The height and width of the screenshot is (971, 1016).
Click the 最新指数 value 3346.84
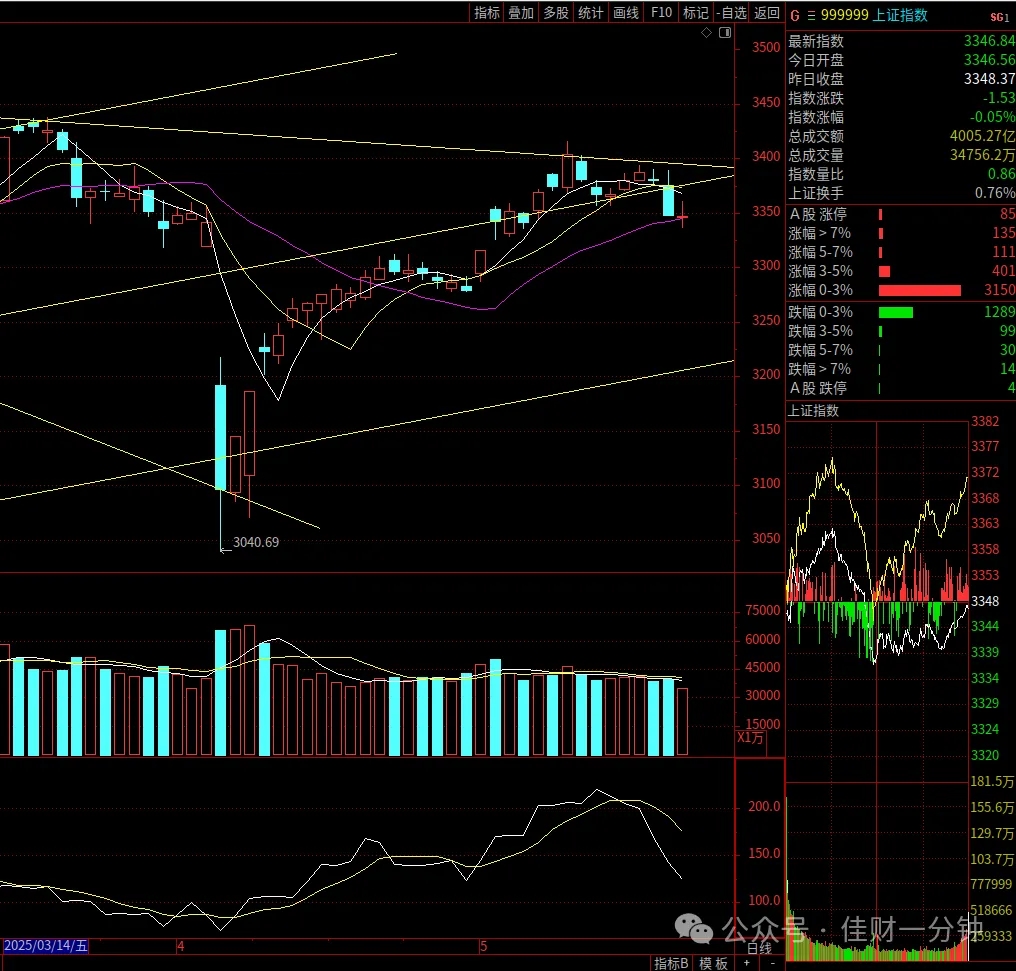tap(989, 41)
